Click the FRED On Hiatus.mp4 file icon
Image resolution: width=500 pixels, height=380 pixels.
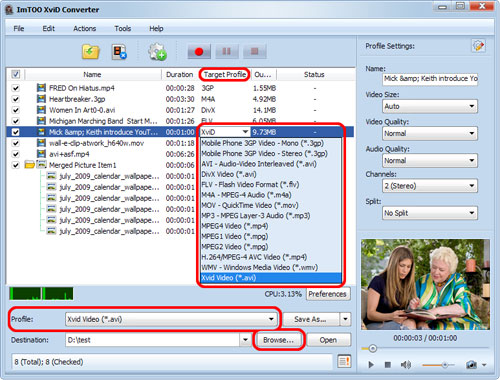click(x=41, y=88)
